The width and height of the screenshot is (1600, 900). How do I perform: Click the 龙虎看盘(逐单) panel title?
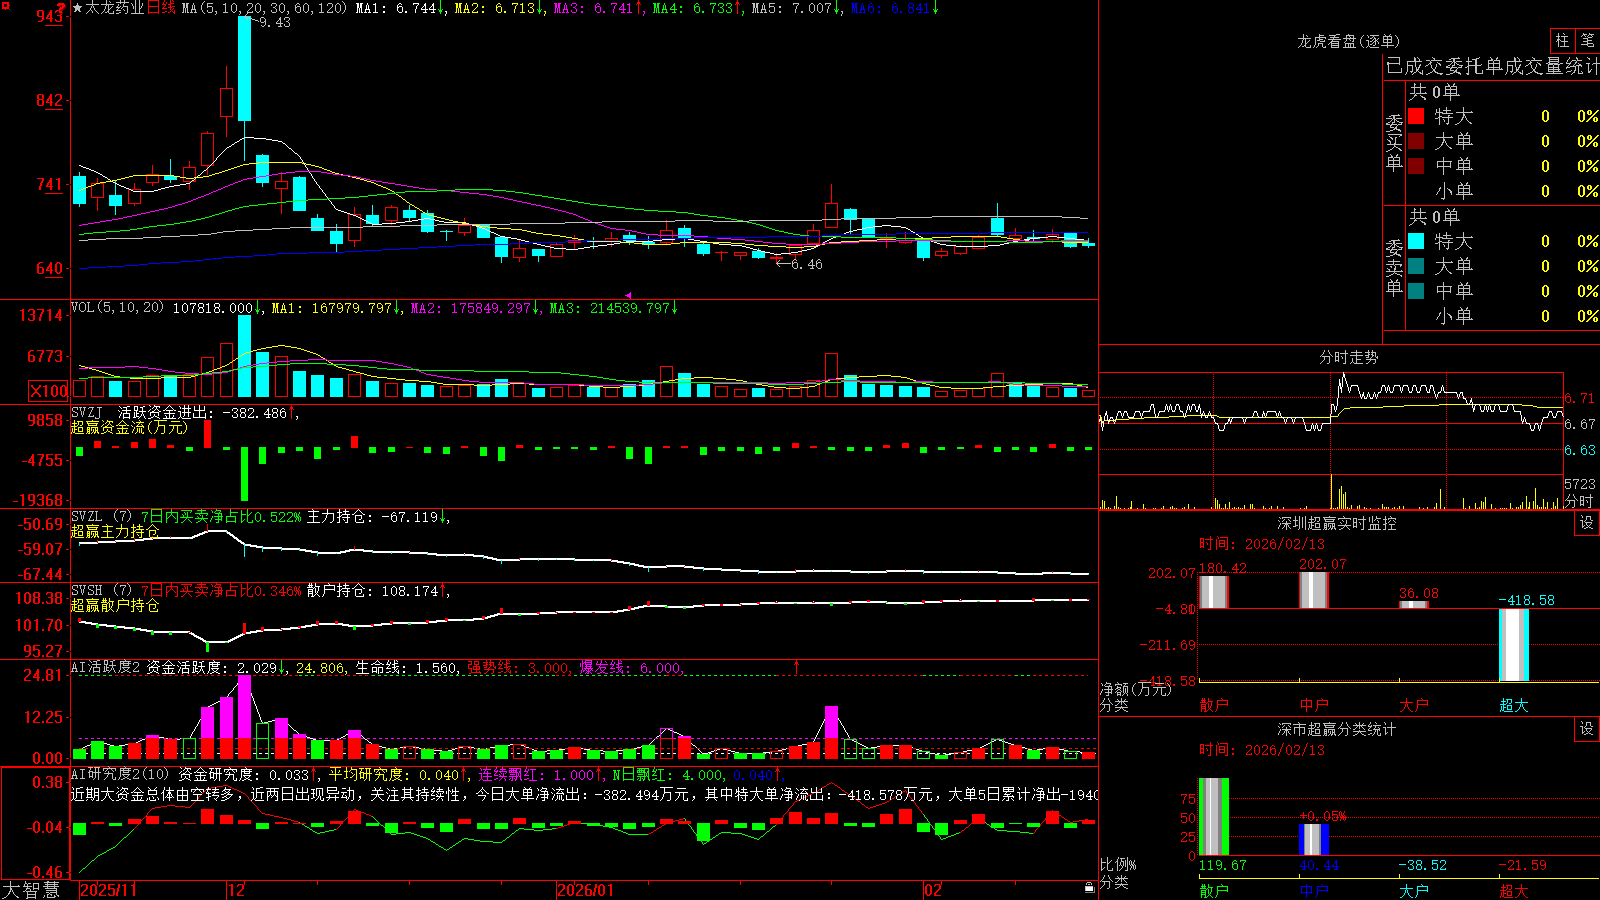coord(1348,41)
